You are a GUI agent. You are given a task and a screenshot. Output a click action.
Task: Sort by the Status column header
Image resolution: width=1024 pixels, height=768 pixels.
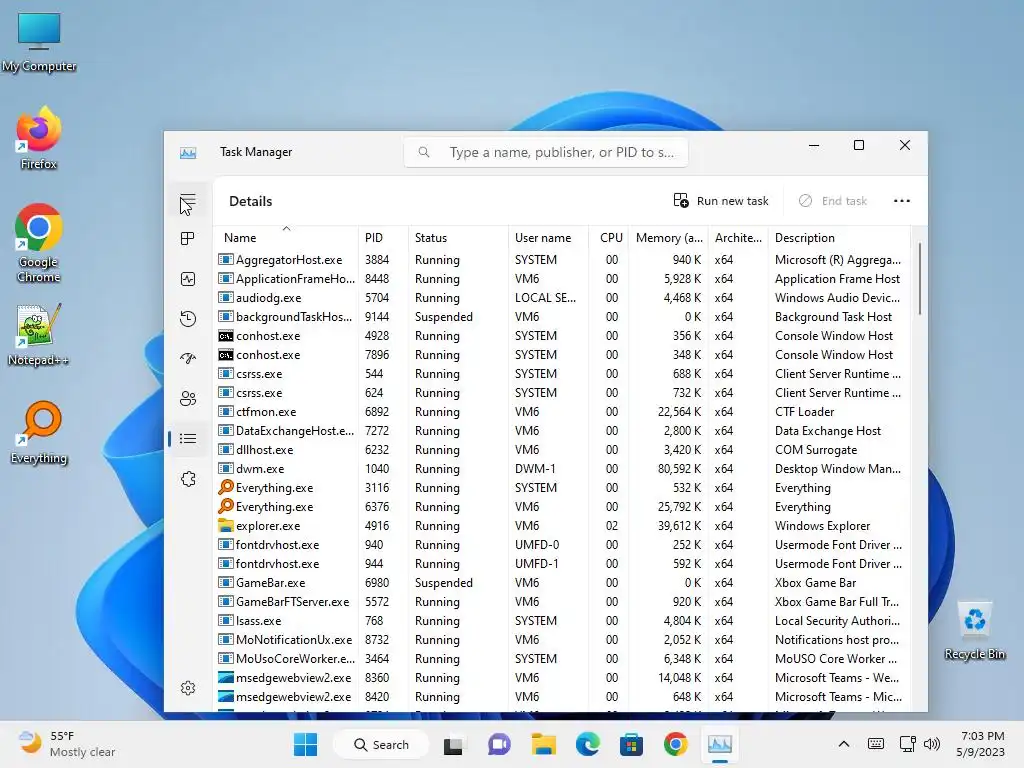458,238
